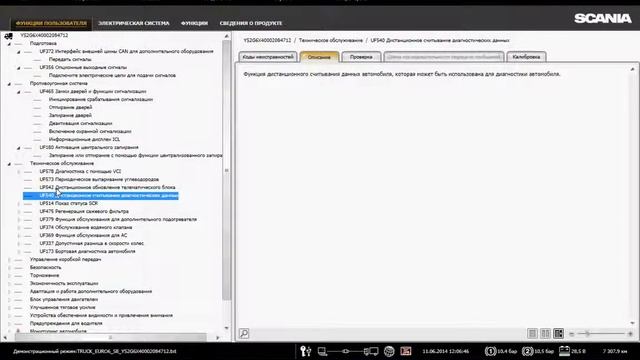
Task: Select UF374 Обслуживание водяного клапана
Action: pos(86,227)
